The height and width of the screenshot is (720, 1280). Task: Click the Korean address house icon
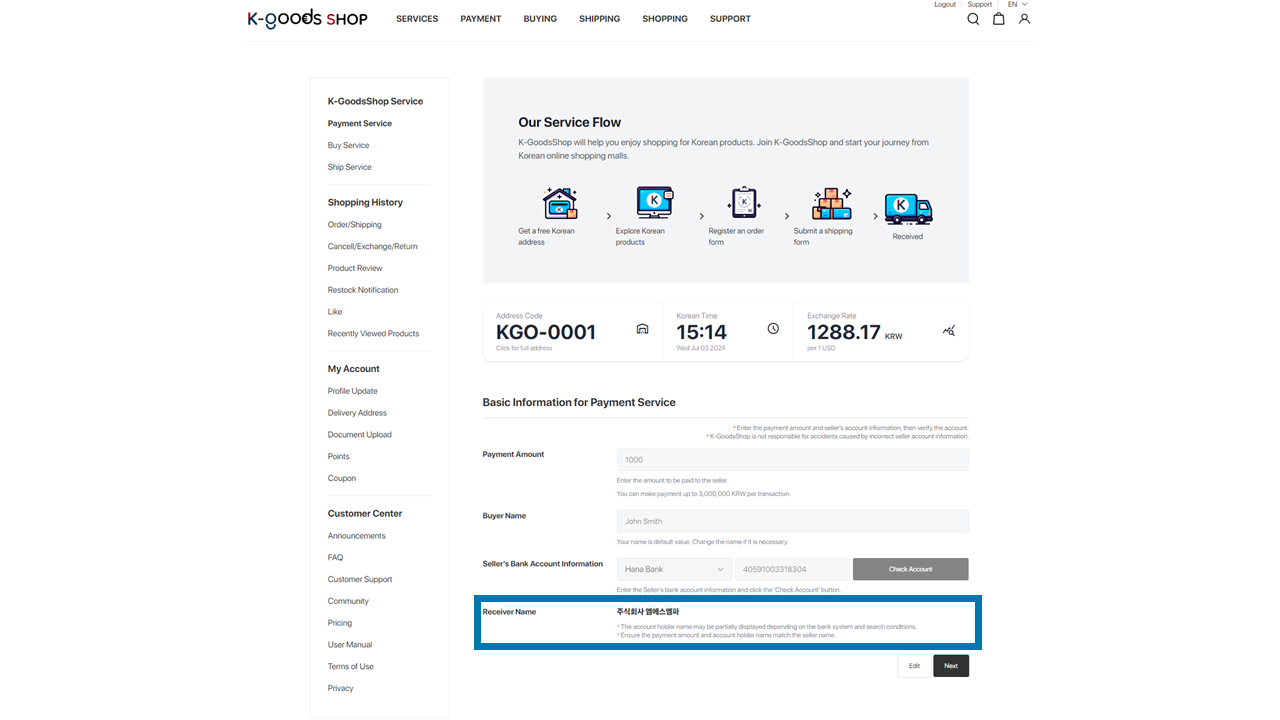coord(560,203)
